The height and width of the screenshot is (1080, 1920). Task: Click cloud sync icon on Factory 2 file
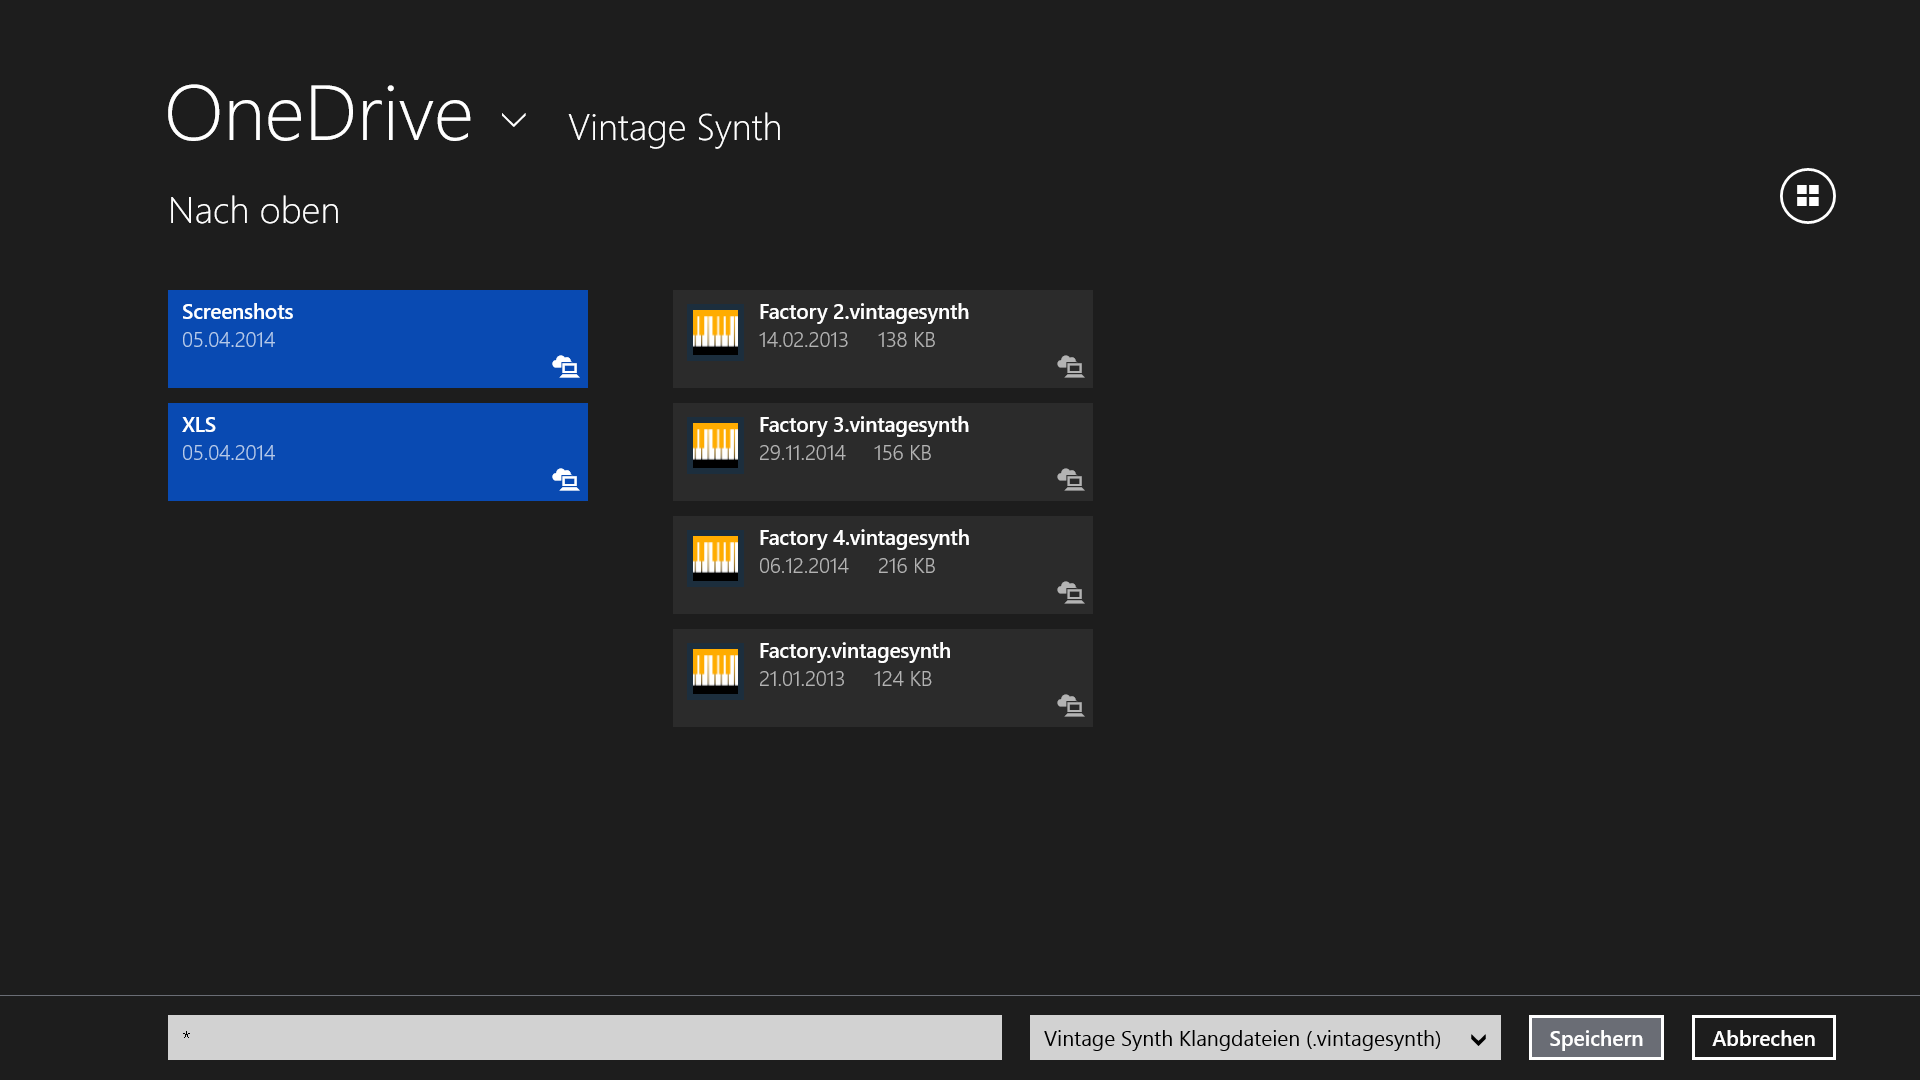pyautogui.click(x=1070, y=367)
